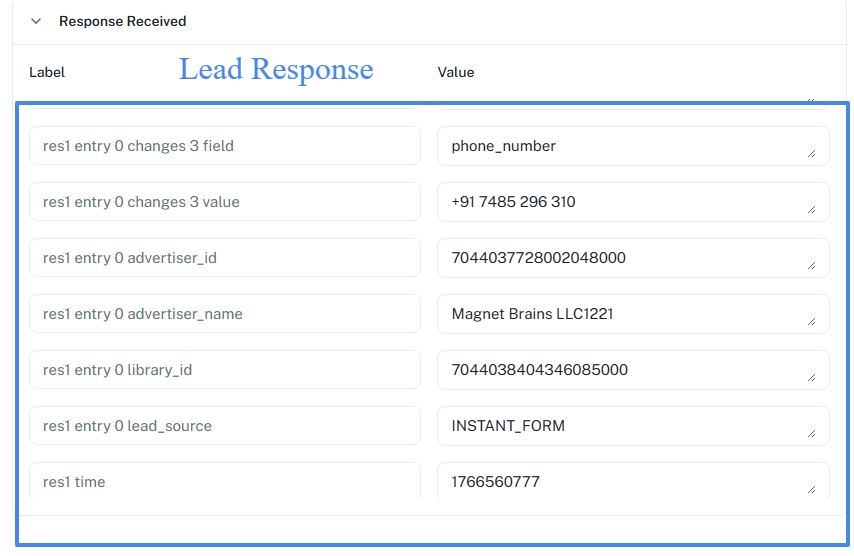Click the lead_source label field

click(224, 426)
